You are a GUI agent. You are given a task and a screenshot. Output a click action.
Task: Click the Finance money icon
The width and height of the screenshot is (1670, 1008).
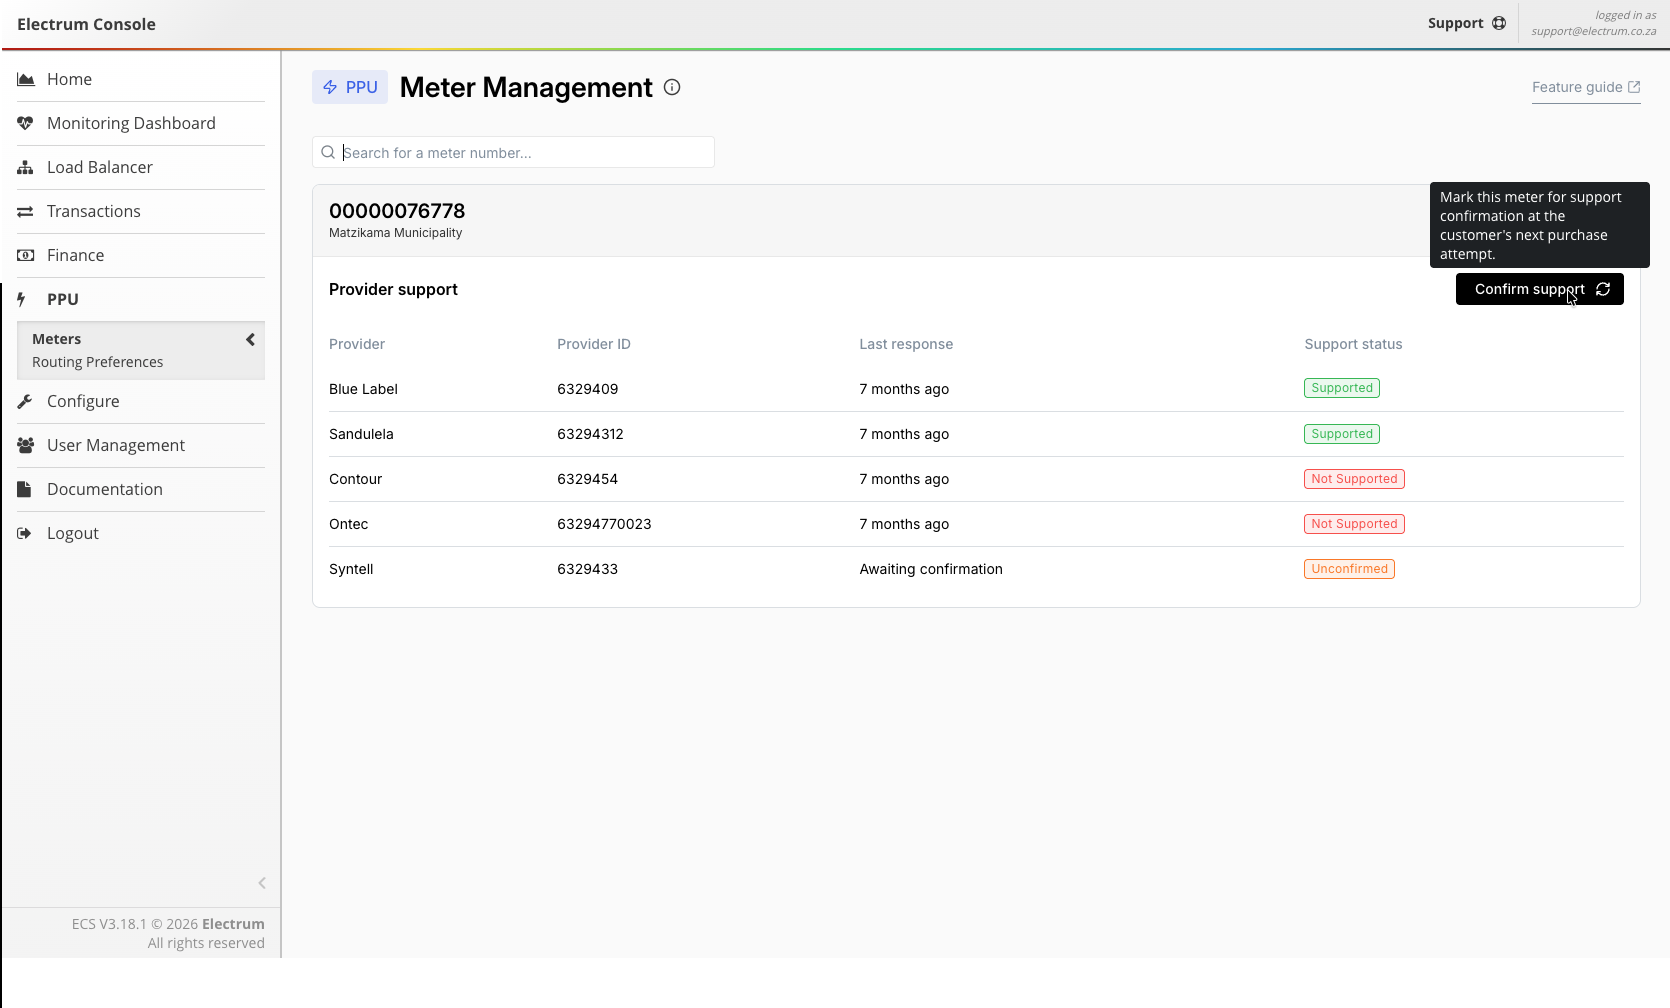point(26,255)
